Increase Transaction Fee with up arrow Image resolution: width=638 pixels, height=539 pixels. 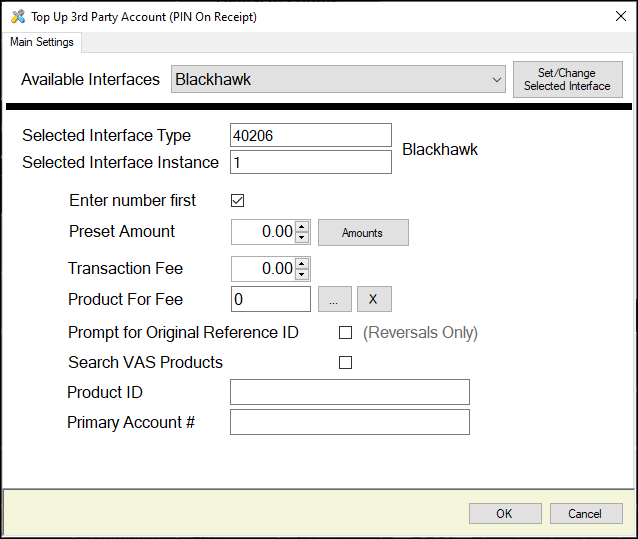pos(302,263)
